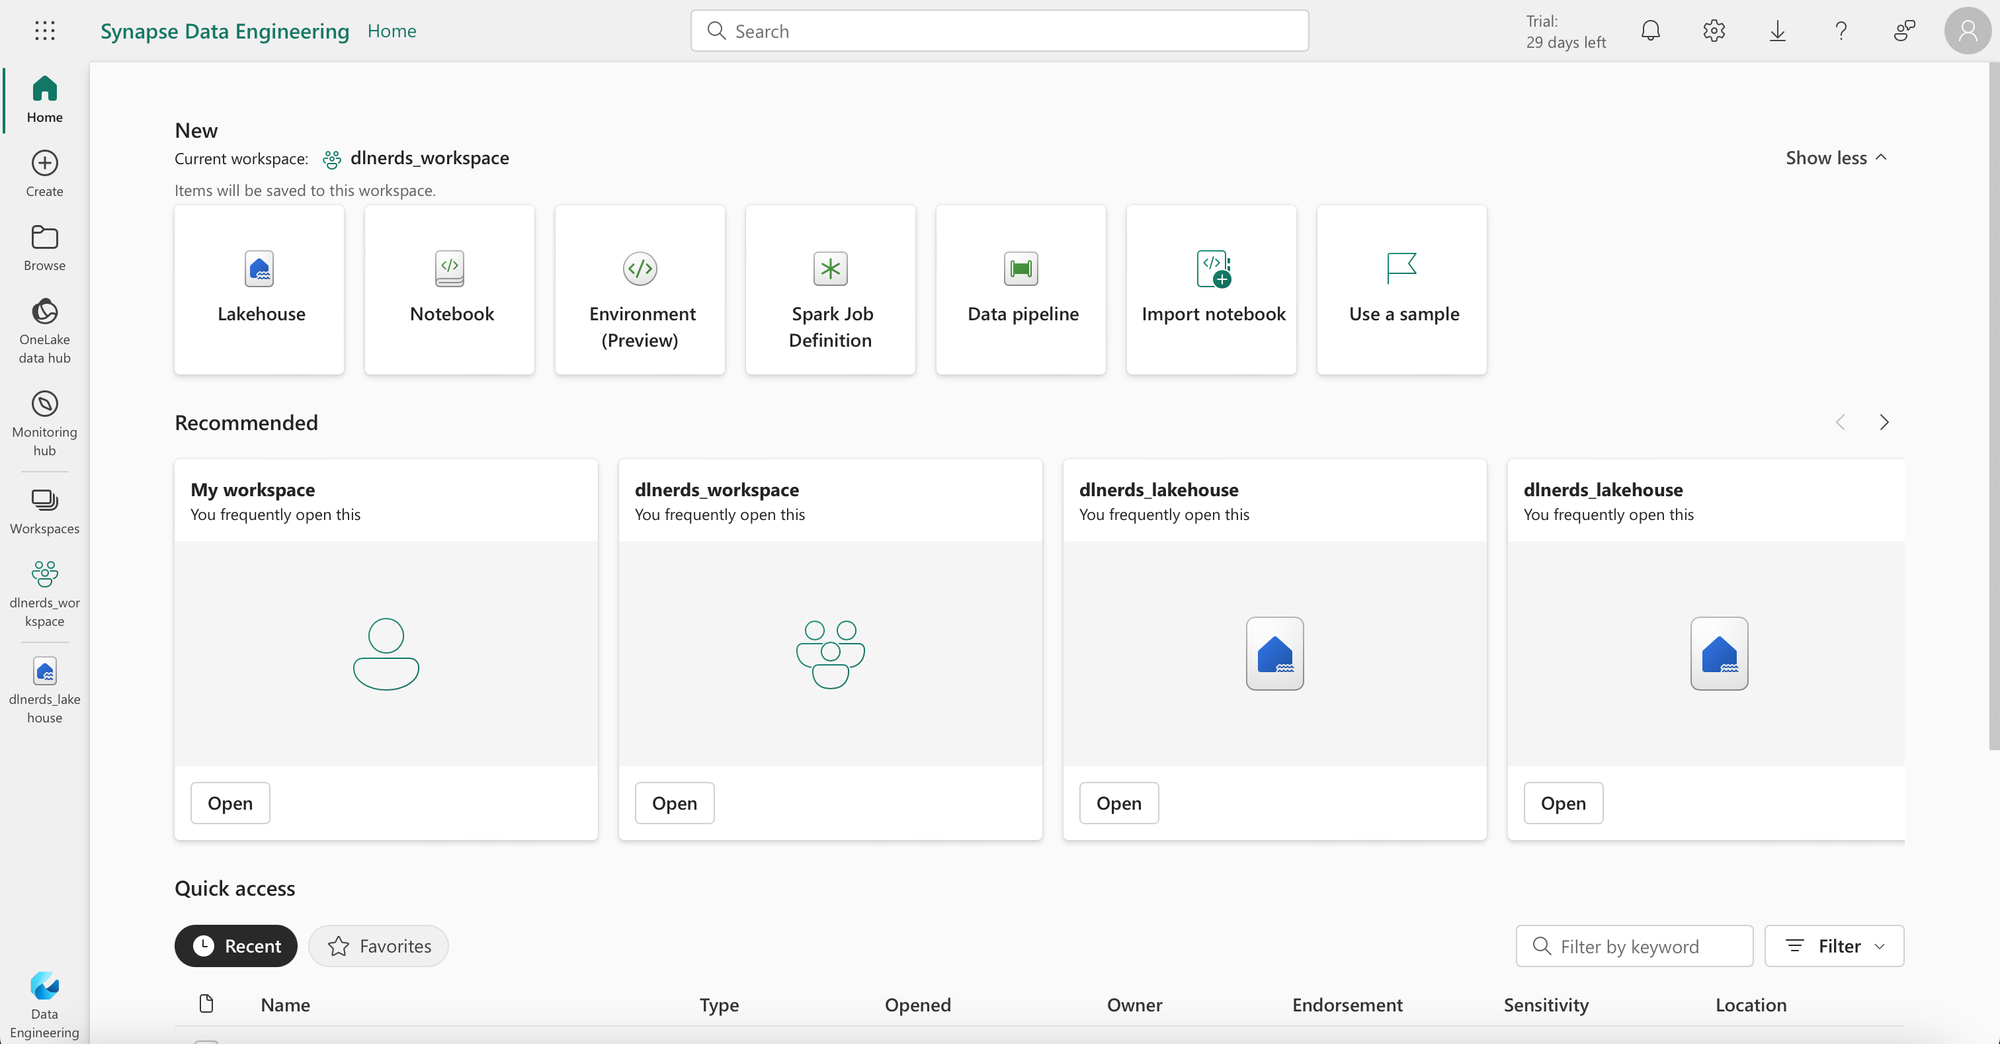Screen dimensions: 2000x1044
Task: Create a new Spark Job Definition
Action: click(831, 290)
